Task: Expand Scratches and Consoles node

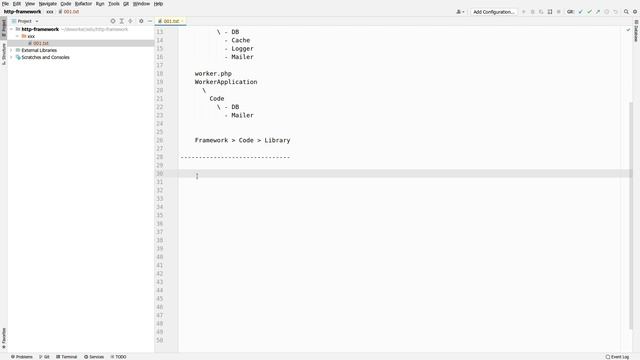Action: pyautogui.click(x=11, y=57)
